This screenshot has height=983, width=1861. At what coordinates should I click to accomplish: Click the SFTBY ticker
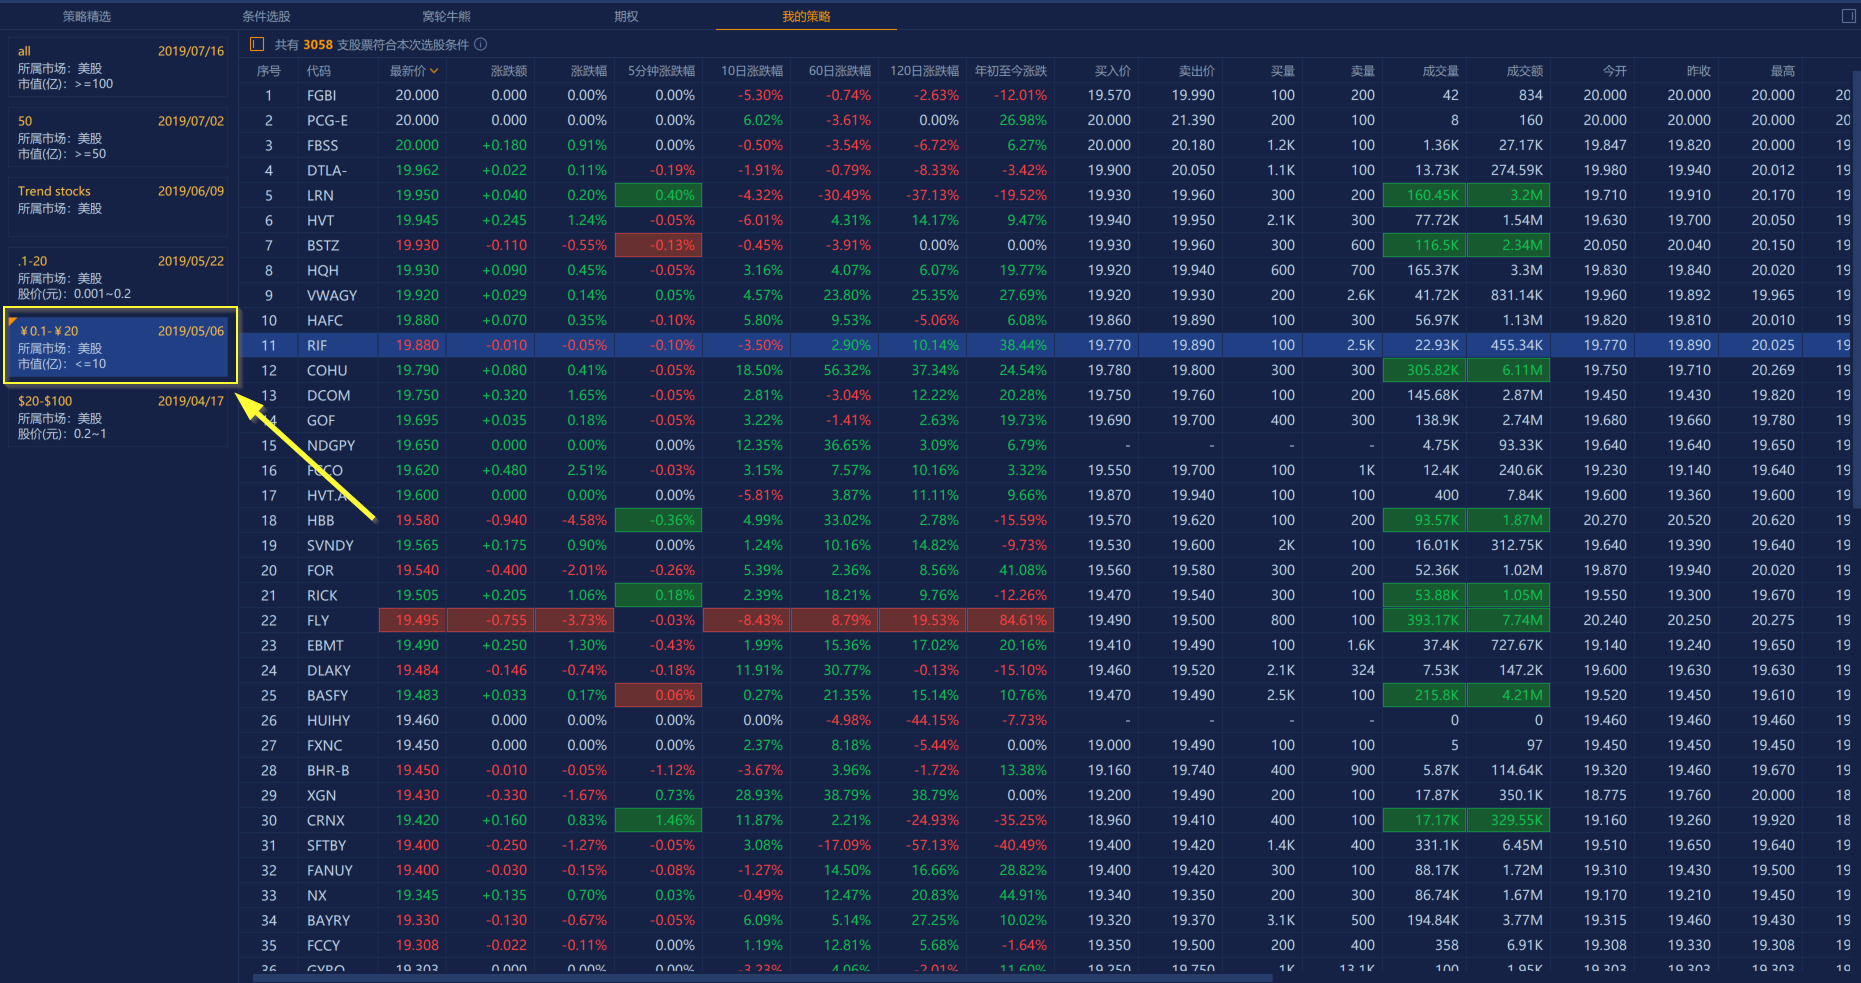[326, 845]
